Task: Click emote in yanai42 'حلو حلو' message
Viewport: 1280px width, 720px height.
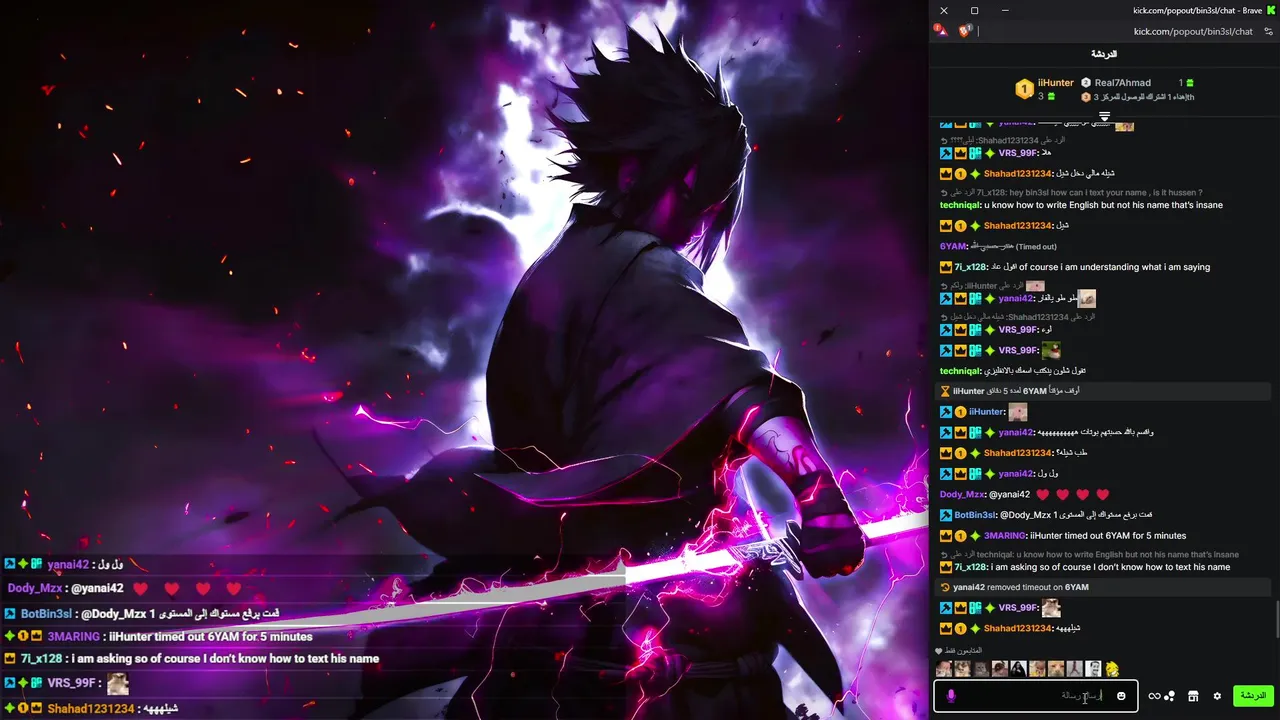Action: coord(1086,299)
